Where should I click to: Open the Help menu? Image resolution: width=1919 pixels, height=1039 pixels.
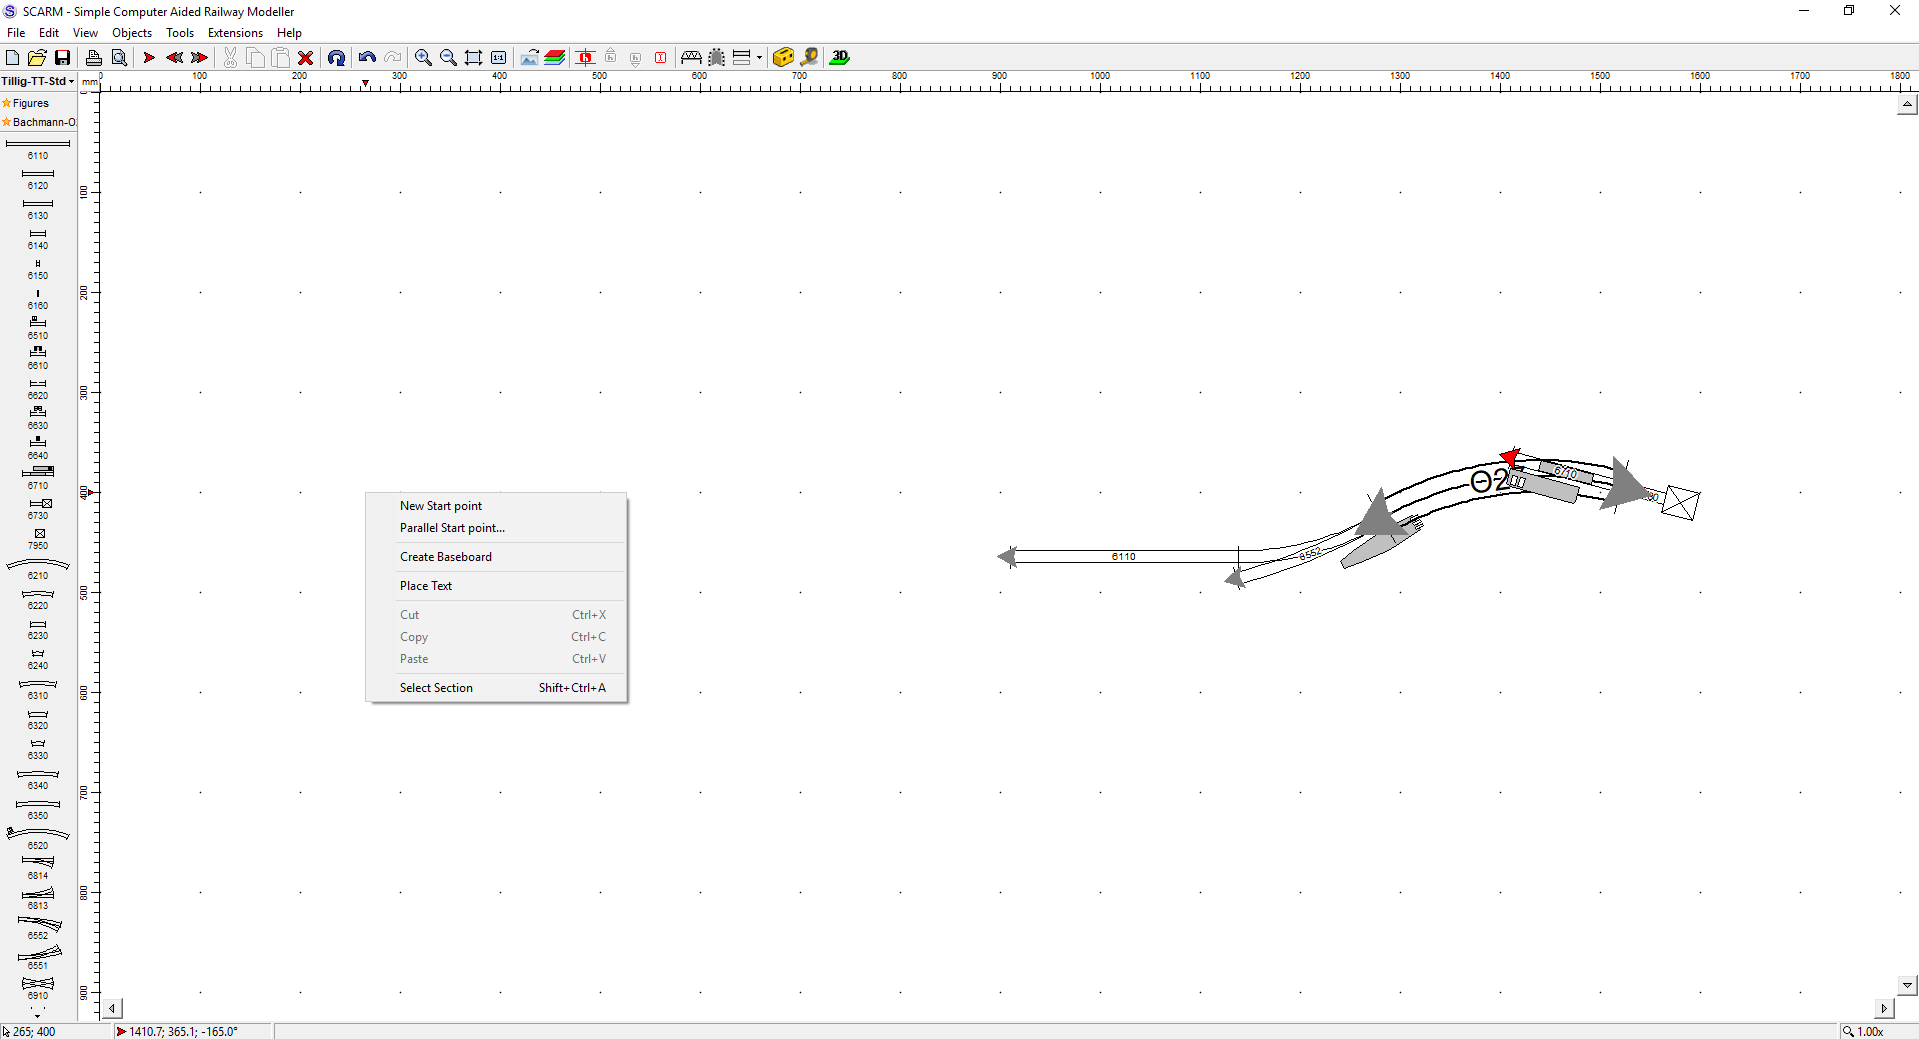[x=289, y=33]
